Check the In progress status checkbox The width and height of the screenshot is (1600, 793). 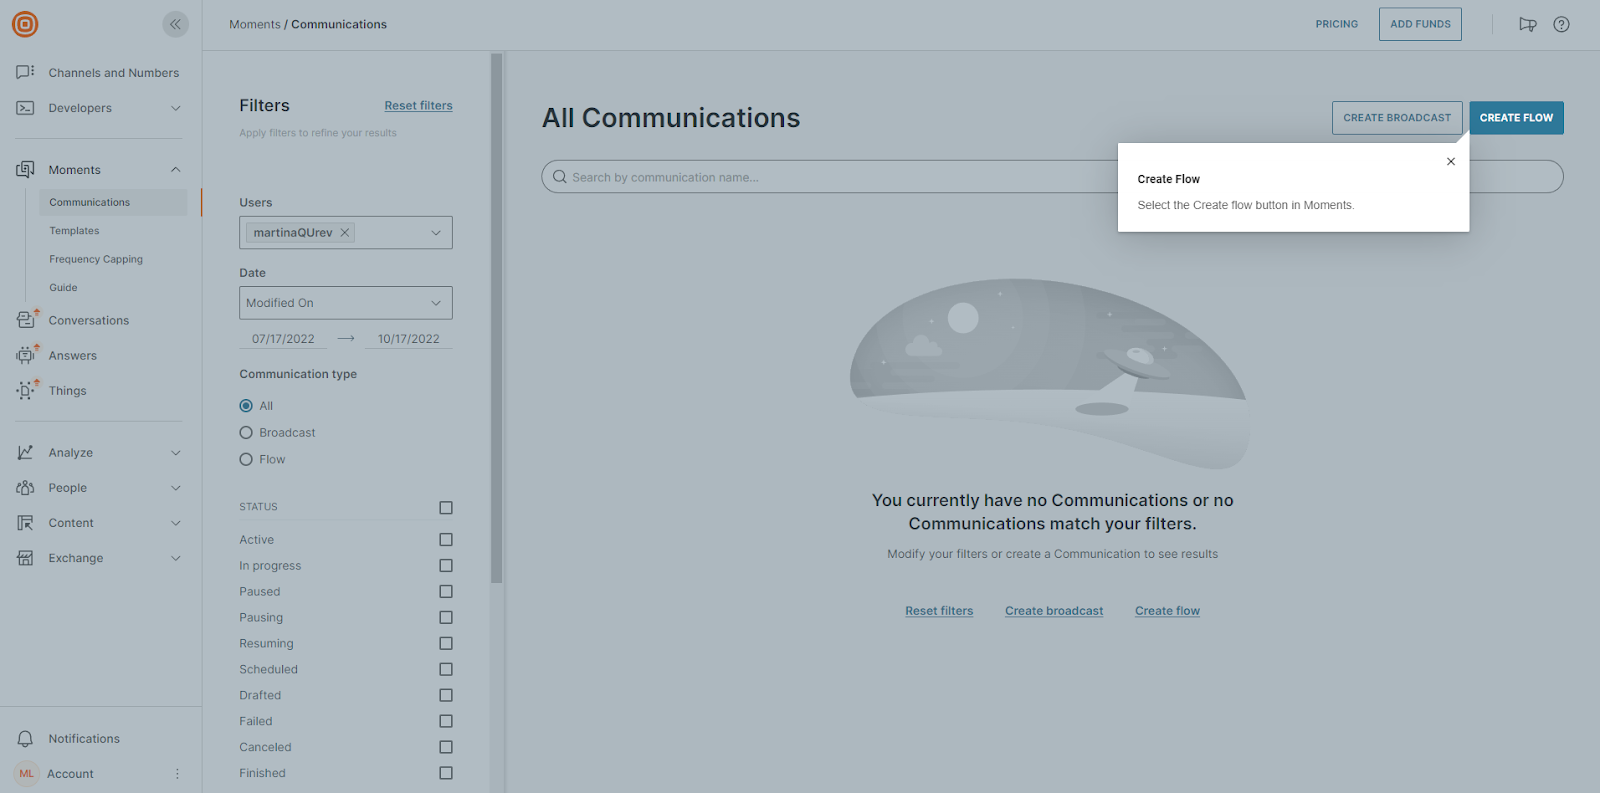446,566
